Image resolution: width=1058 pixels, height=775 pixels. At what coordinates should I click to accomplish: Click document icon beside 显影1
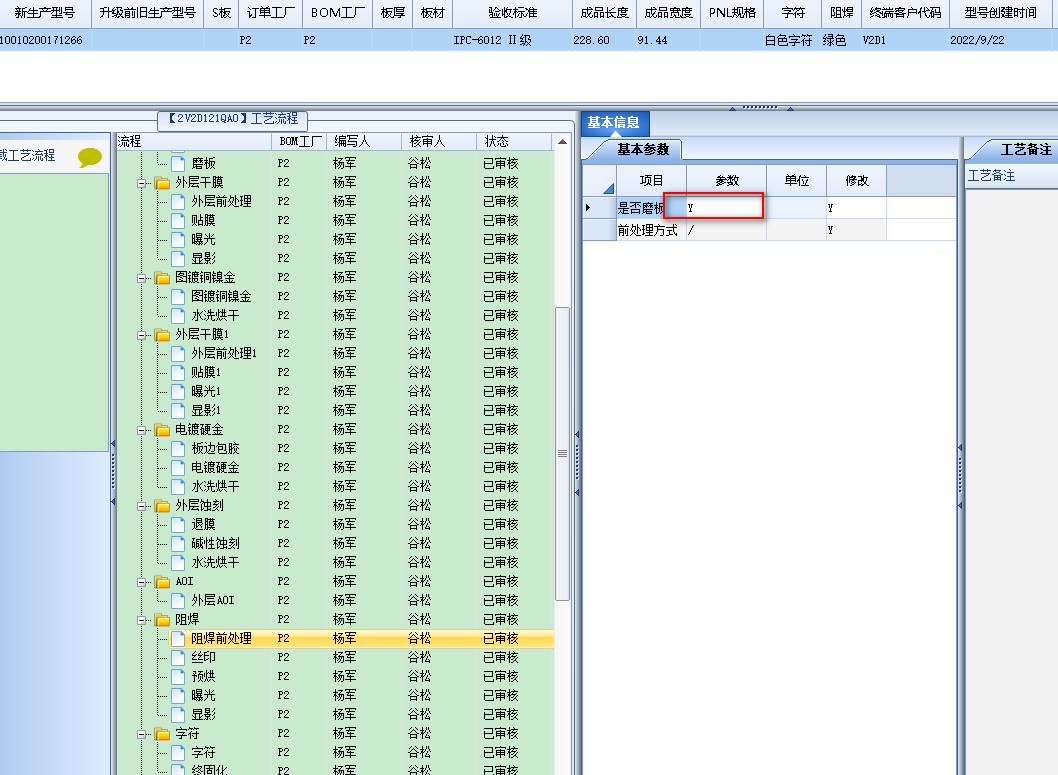pos(178,410)
